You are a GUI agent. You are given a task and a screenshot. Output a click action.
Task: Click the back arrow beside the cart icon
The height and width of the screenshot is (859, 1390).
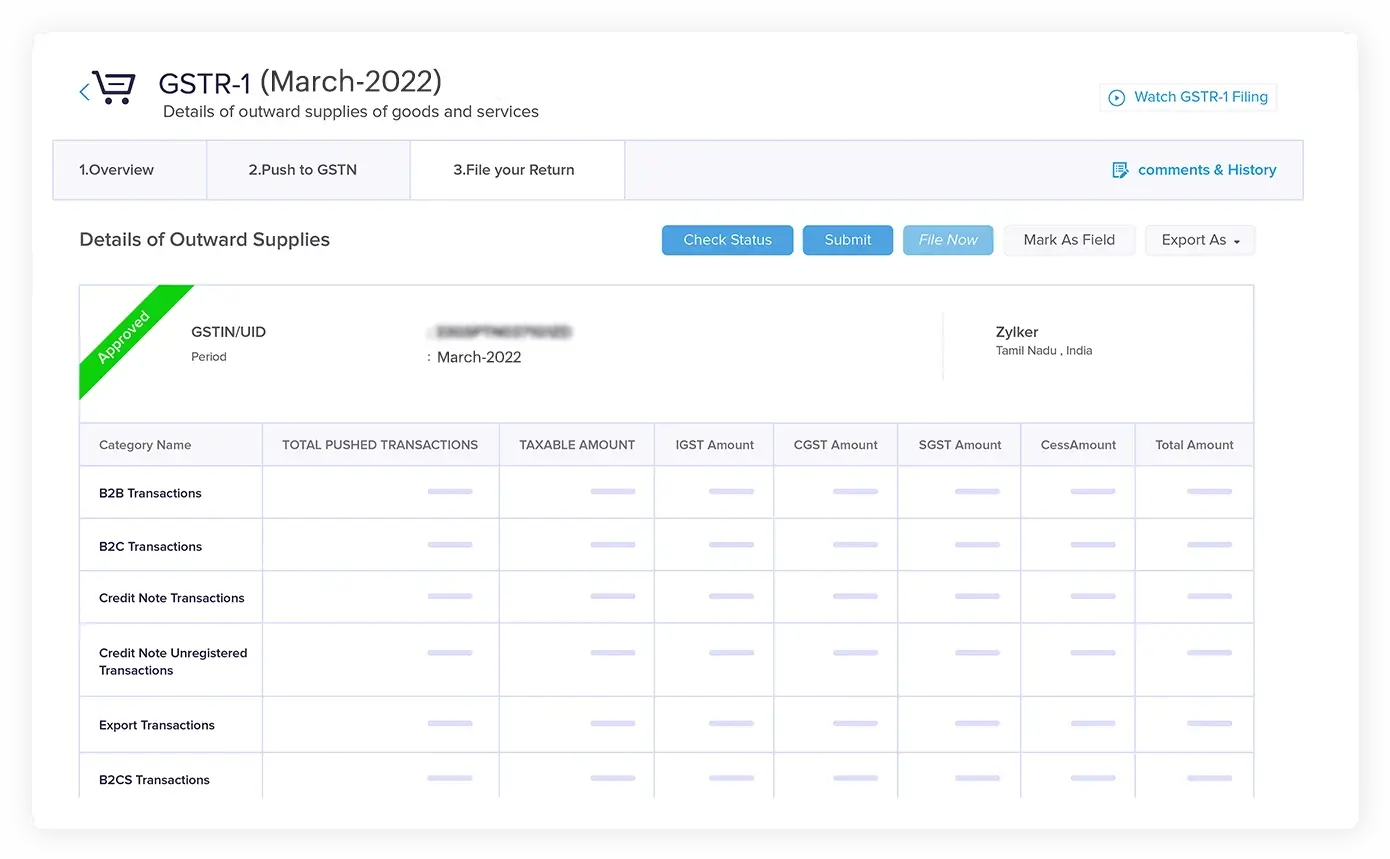point(83,91)
